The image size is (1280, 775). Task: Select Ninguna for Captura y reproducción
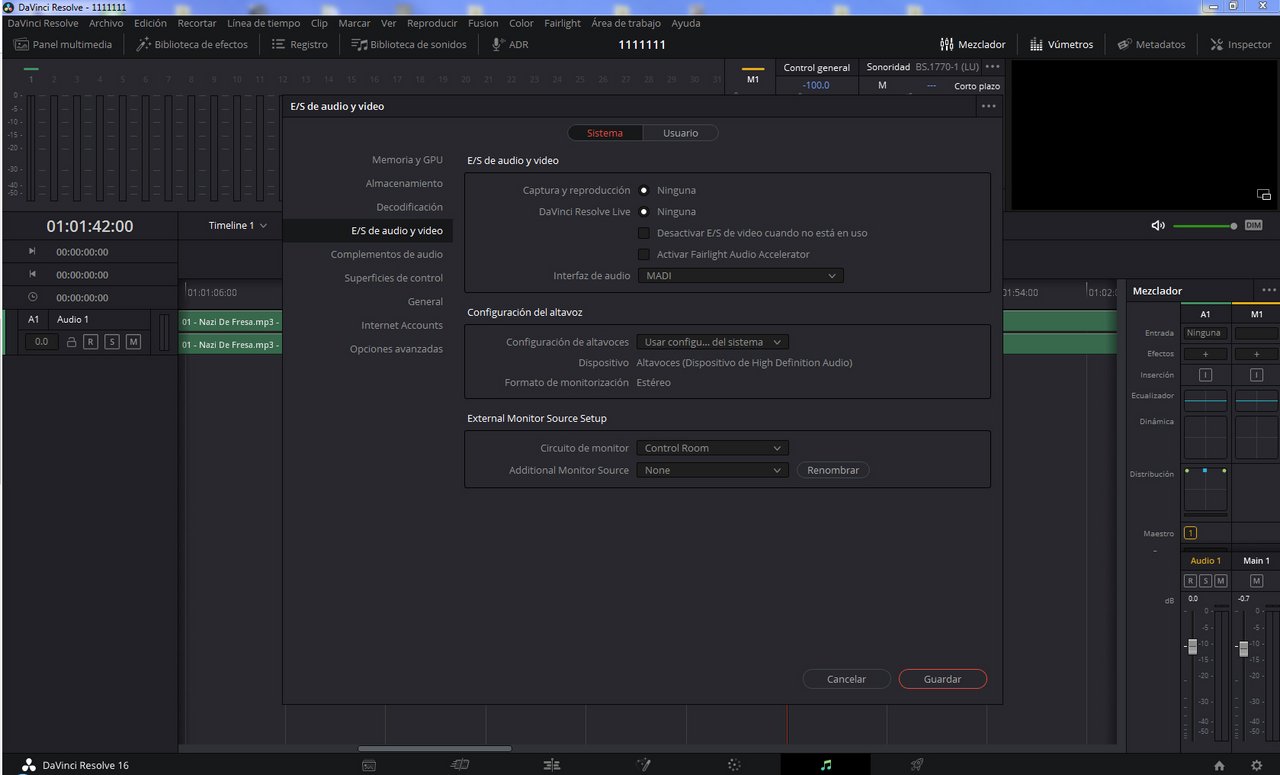pos(643,190)
